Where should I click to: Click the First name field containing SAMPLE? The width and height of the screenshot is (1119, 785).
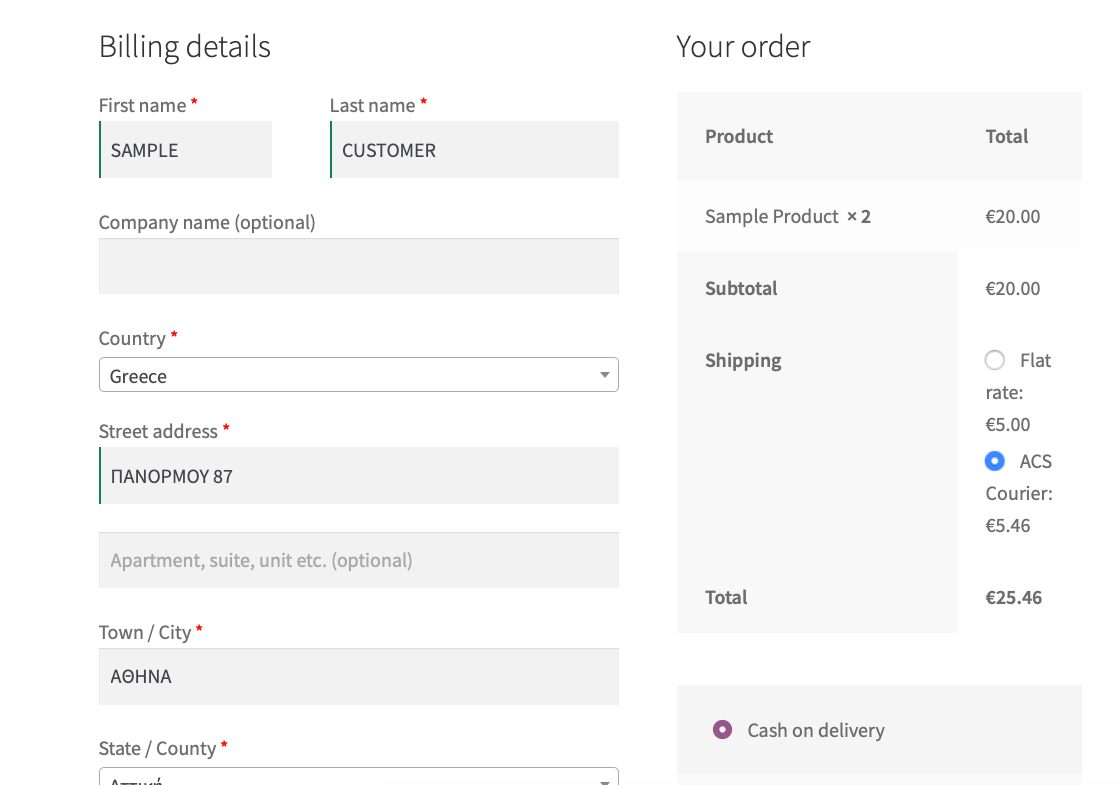pyautogui.click(x=185, y=150)
